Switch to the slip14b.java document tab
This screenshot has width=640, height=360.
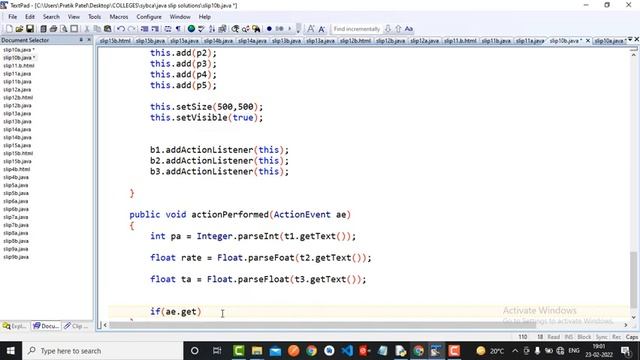point(218,41)
